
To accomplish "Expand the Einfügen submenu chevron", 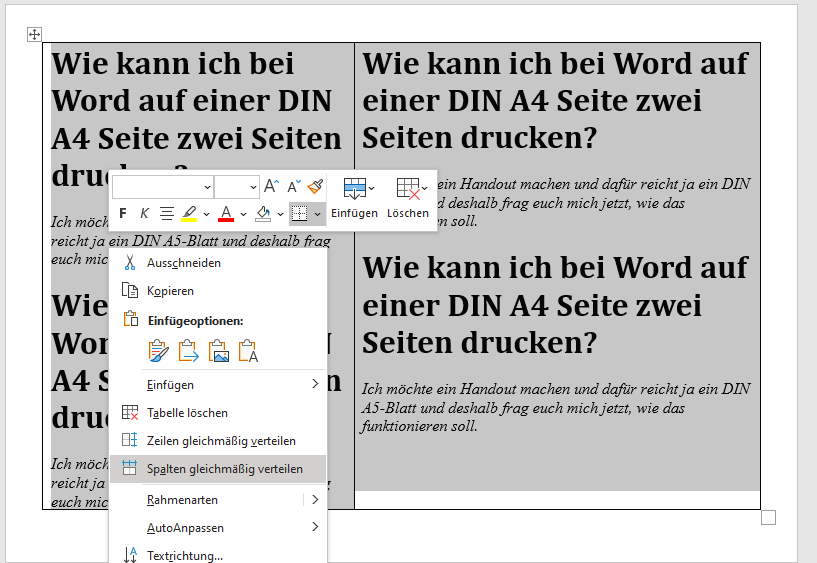I will click(315, 384).
